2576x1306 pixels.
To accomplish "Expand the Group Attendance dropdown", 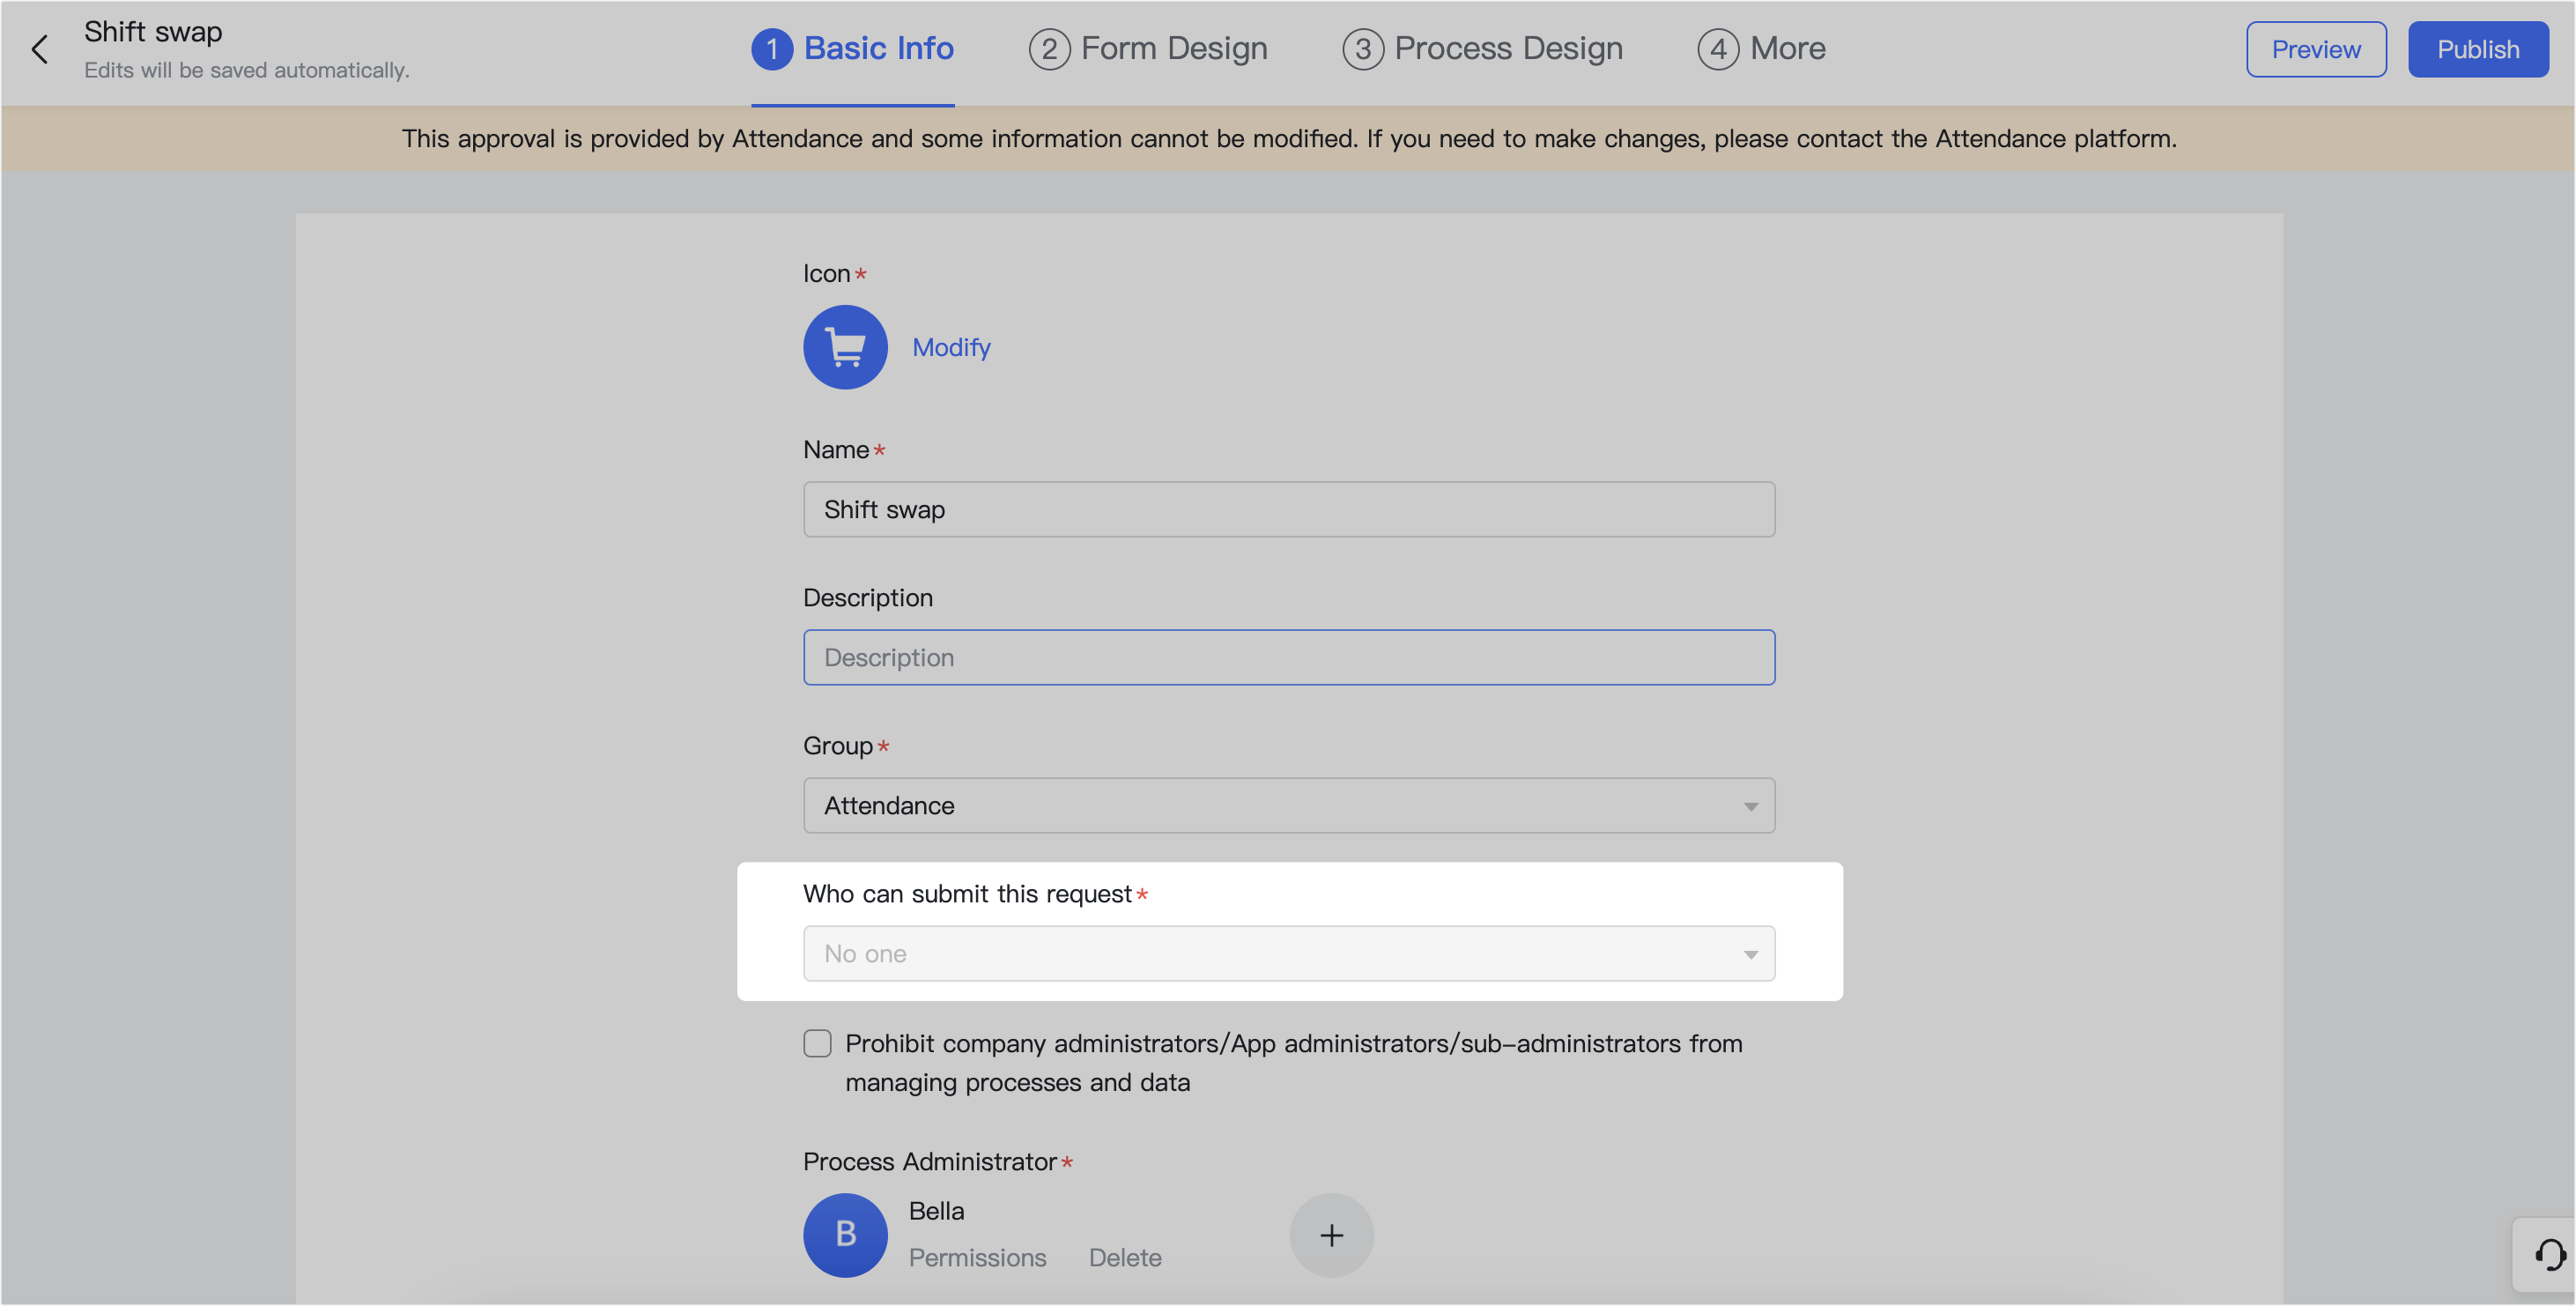I will (x=1288, y=805).
